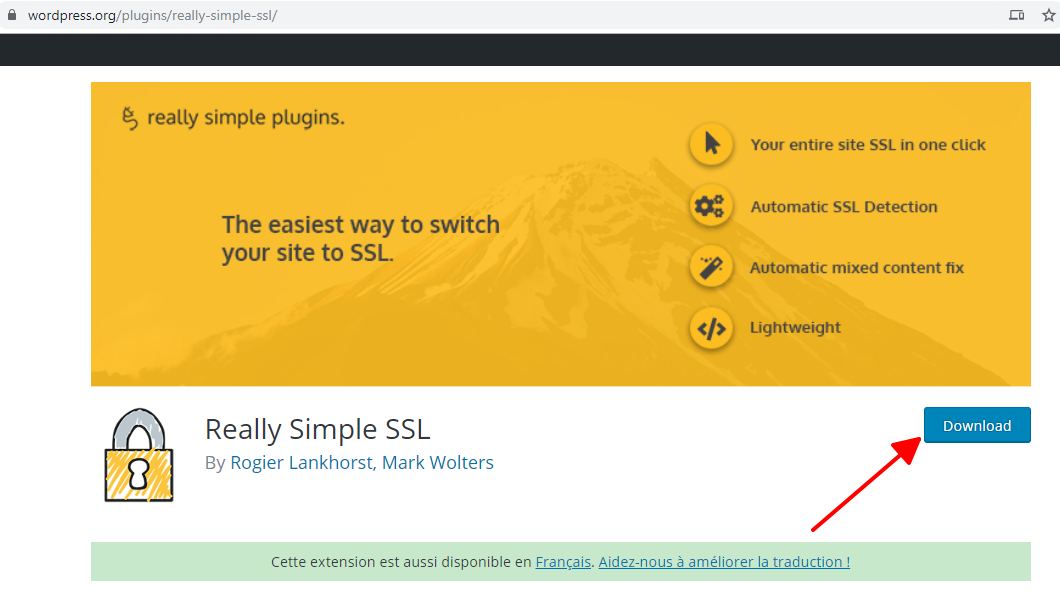The image size is (1060, 599).
Task: Open Rogier Lankhorst author link
Action: click(x=301, y=462)
